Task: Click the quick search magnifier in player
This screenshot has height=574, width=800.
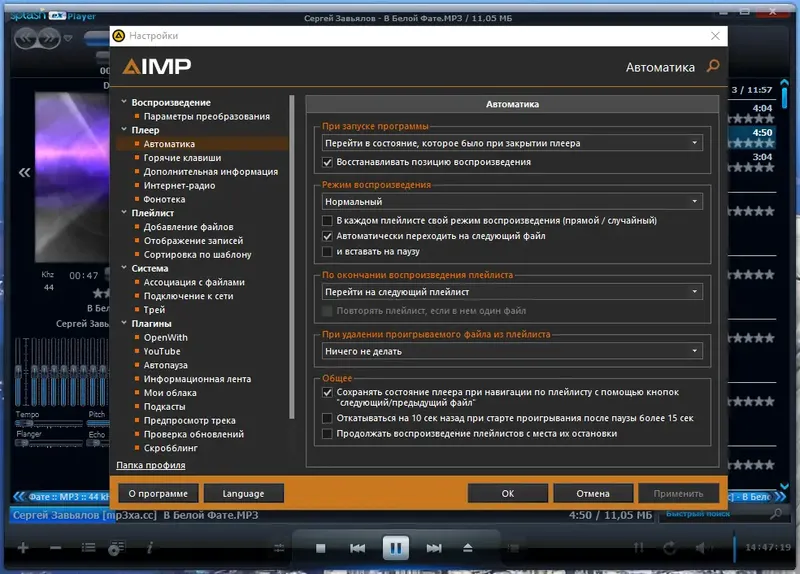Action: pyautogui.click(x=775, y=514)
